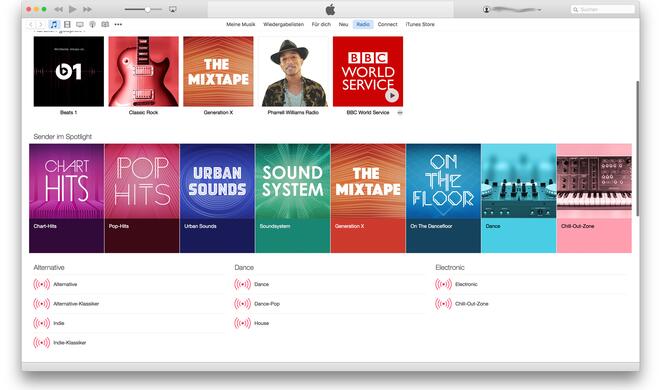Screen dimensions: 660x390
Task: Switch to Neu tab
Action: (343, 24)
